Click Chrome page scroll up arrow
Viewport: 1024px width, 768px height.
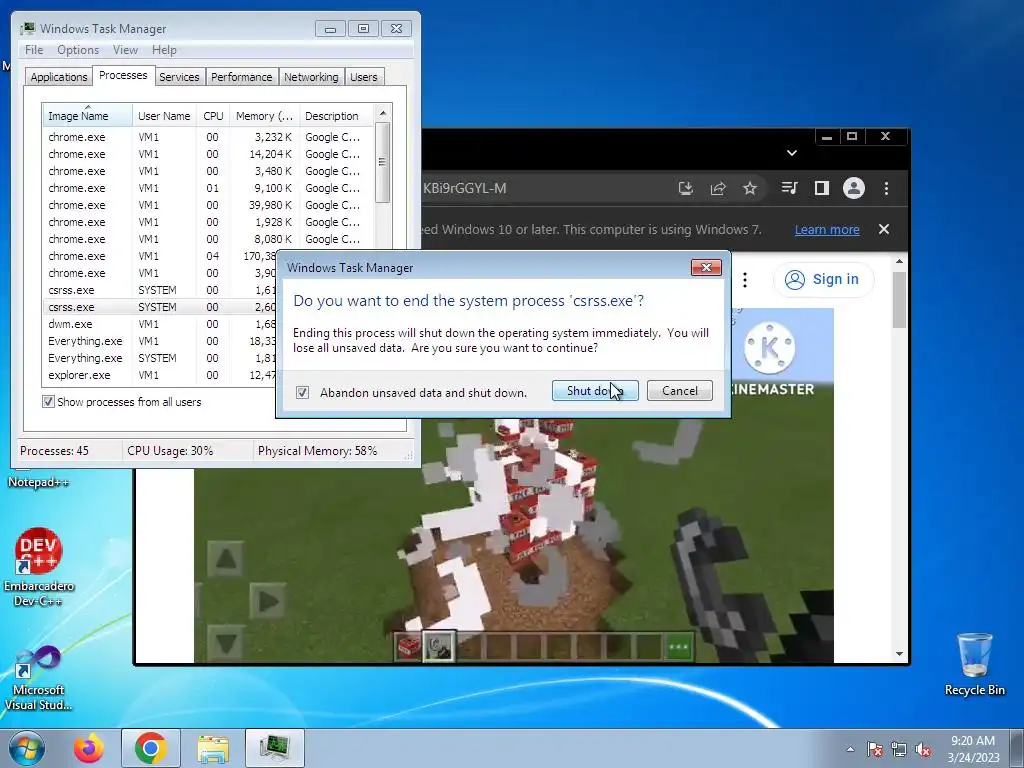tap(899, 261)
